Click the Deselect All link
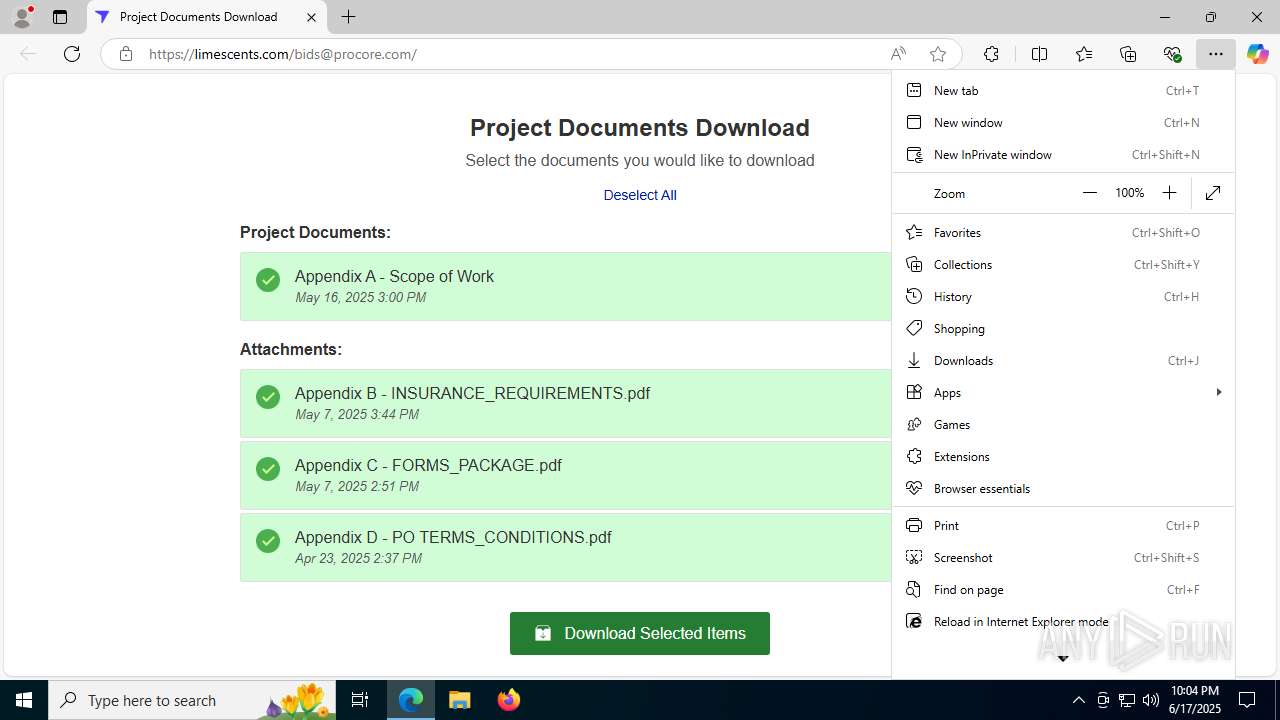1280x720 pixels. (640, 195)
